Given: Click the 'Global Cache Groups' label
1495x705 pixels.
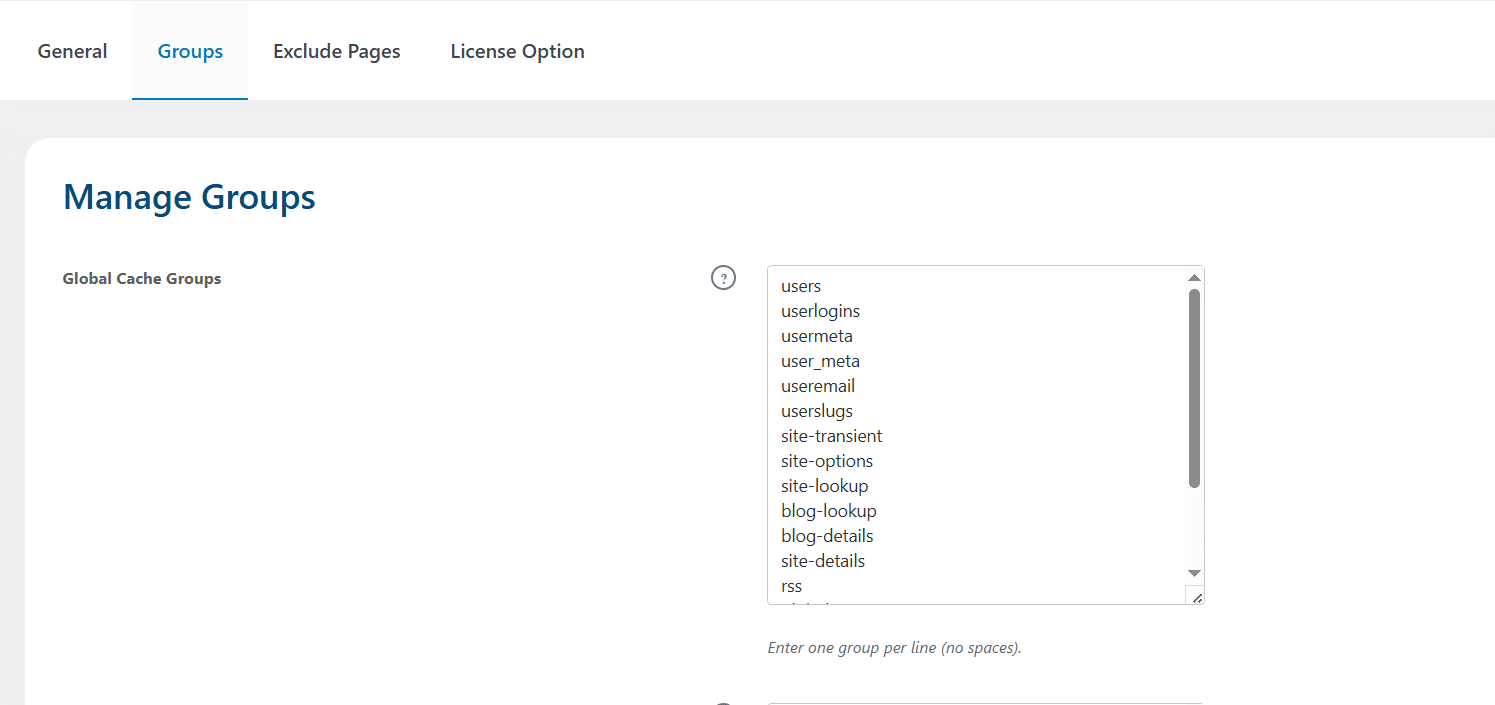Looking at the screenshot, I should [142, 279].
